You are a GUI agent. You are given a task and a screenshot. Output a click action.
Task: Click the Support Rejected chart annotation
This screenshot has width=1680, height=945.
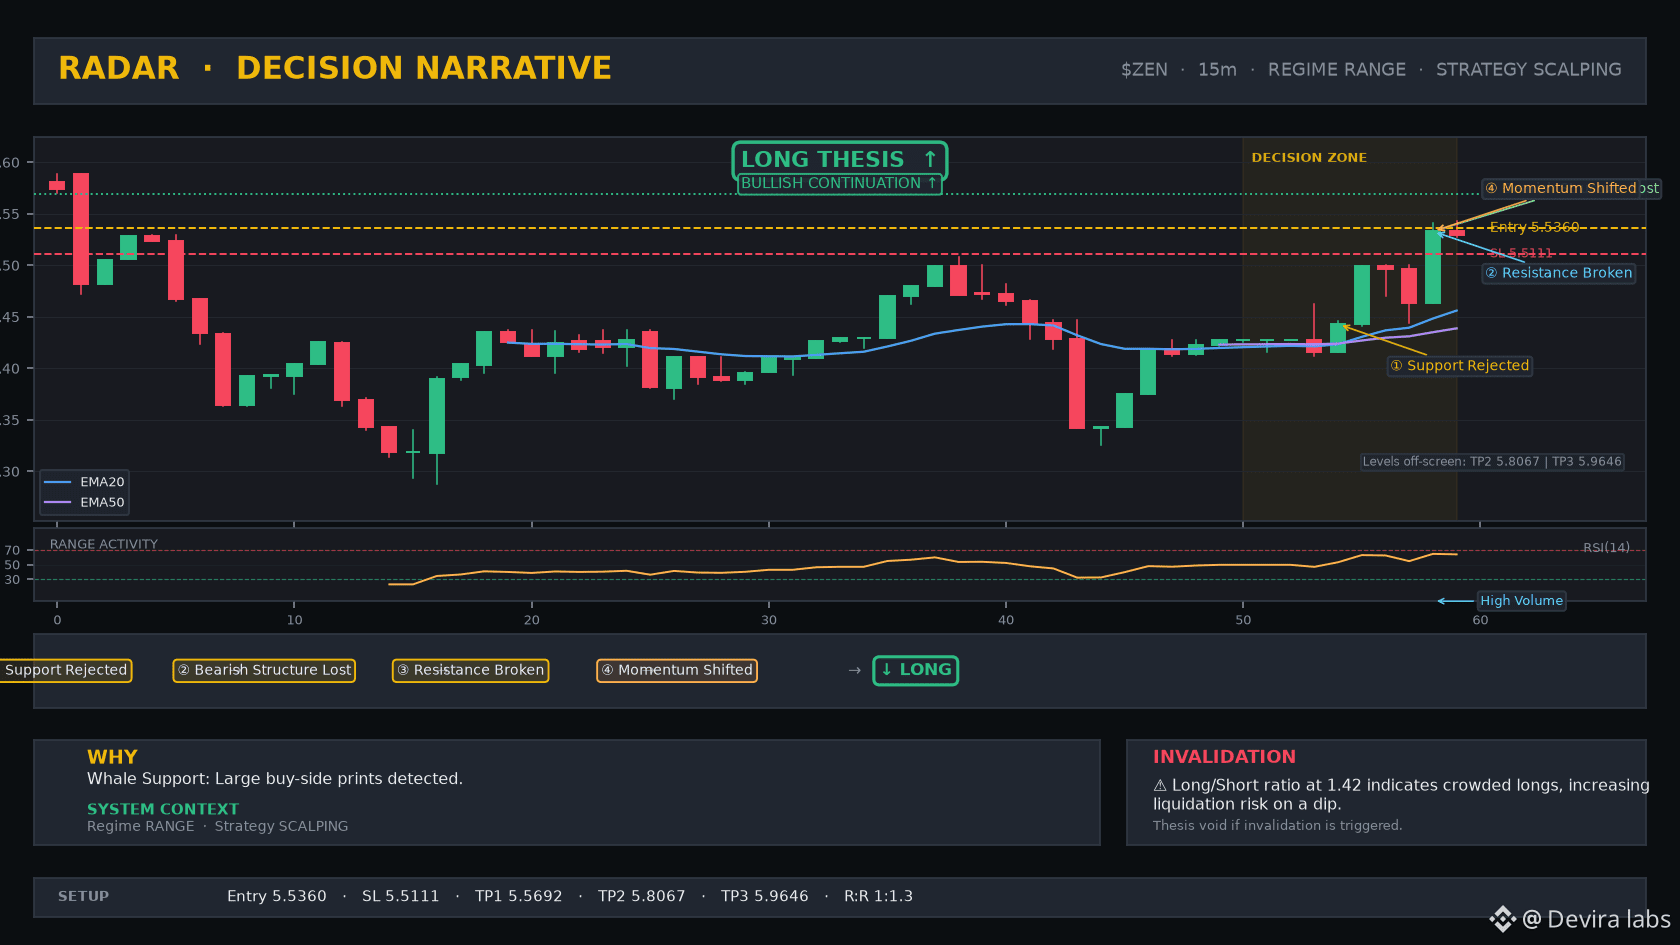pyautogui.click(x=1460, y=366)
